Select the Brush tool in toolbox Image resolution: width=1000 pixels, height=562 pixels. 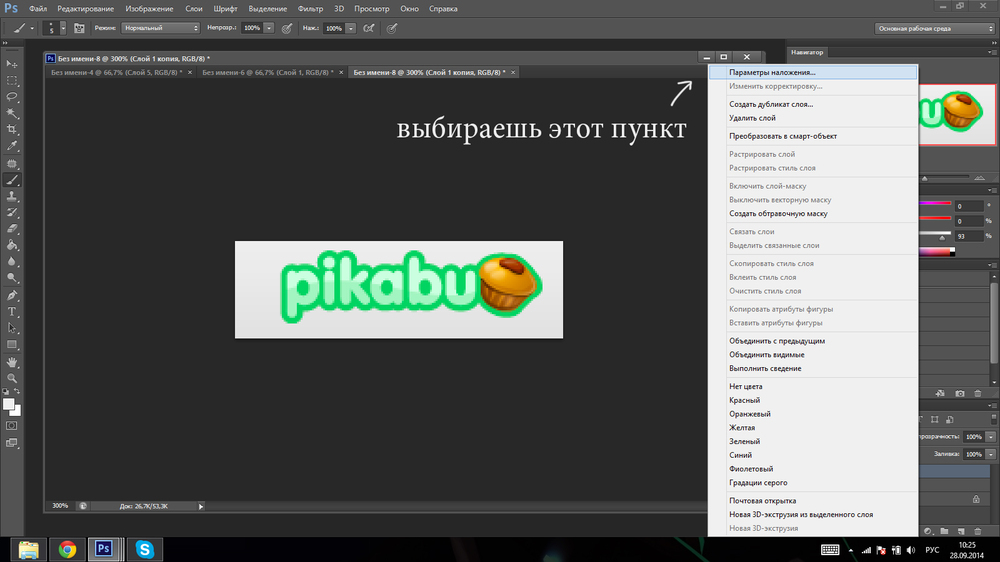(x=12, y=180)
